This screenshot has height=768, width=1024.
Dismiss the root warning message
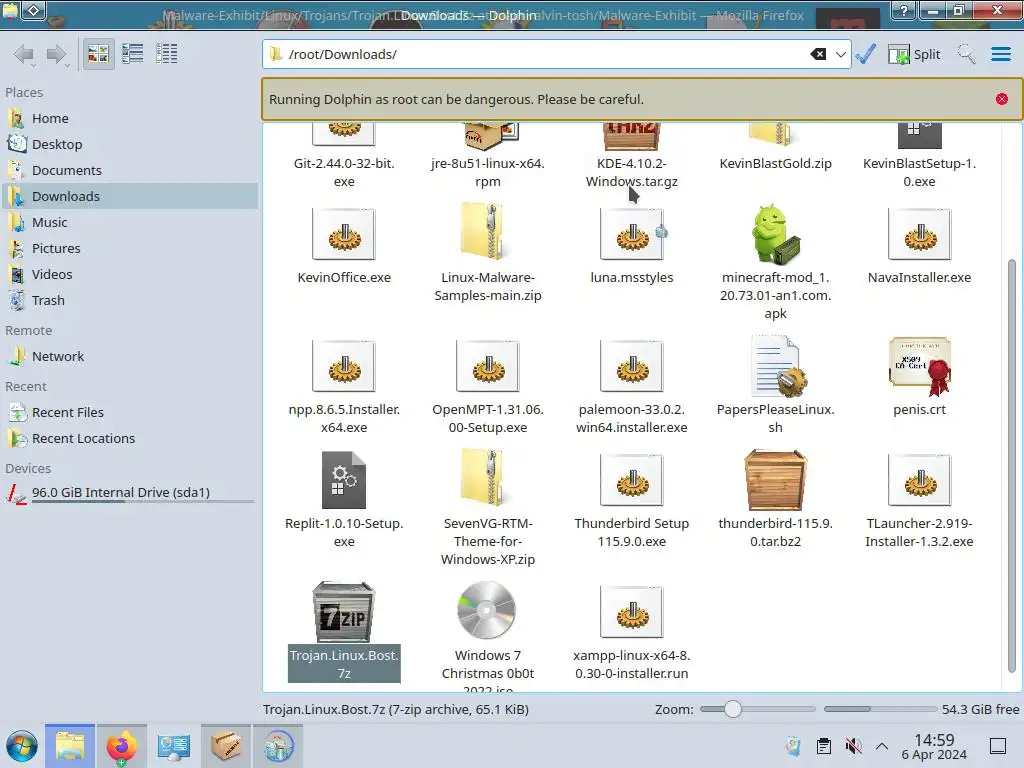pyautogui.click(x=1002, y=99)
